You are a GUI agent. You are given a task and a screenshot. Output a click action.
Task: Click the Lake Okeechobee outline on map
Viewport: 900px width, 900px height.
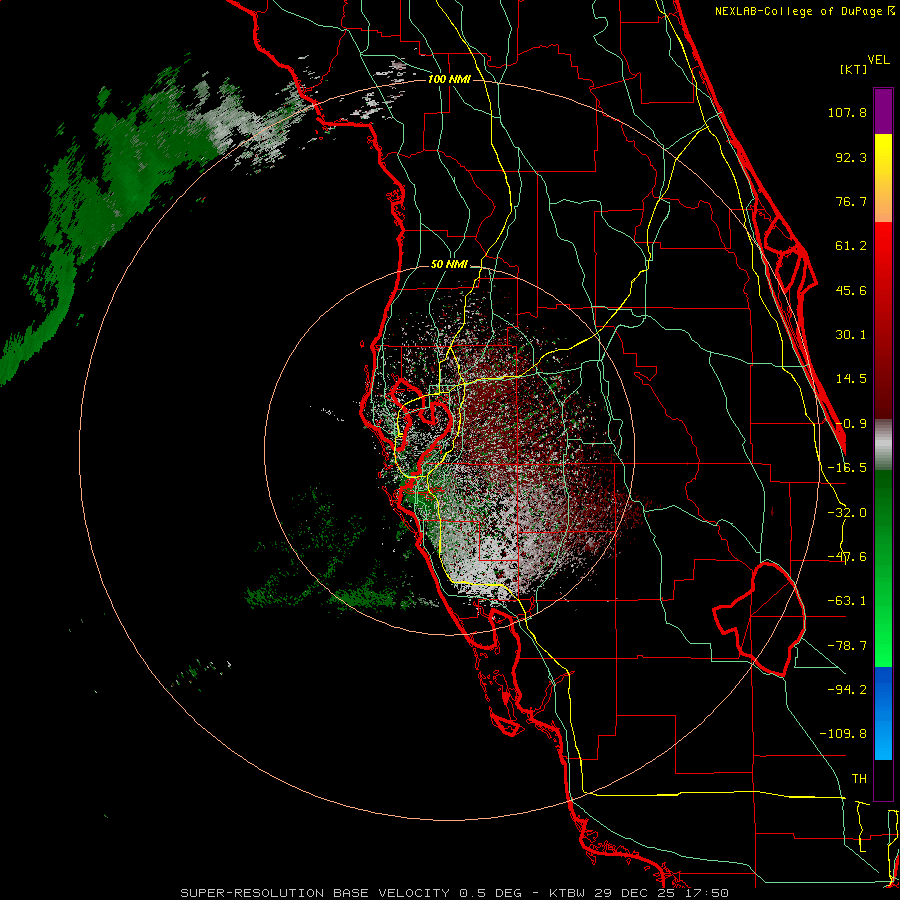pyautogui.click(x=759, y=619)
